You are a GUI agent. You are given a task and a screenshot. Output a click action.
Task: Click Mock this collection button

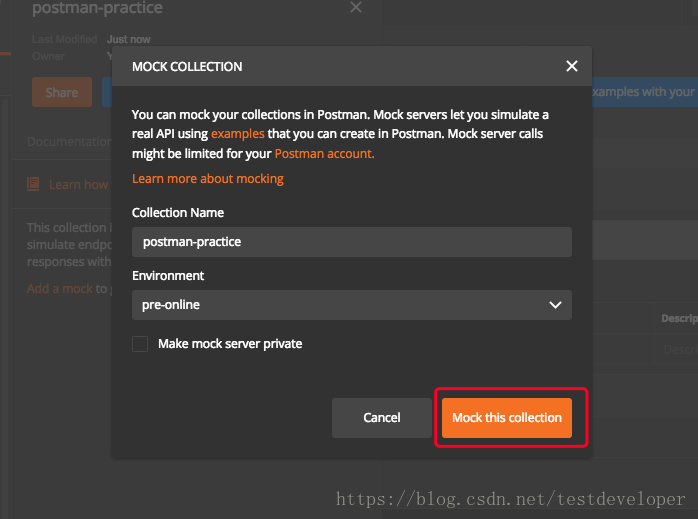click(x=507, y=418)
